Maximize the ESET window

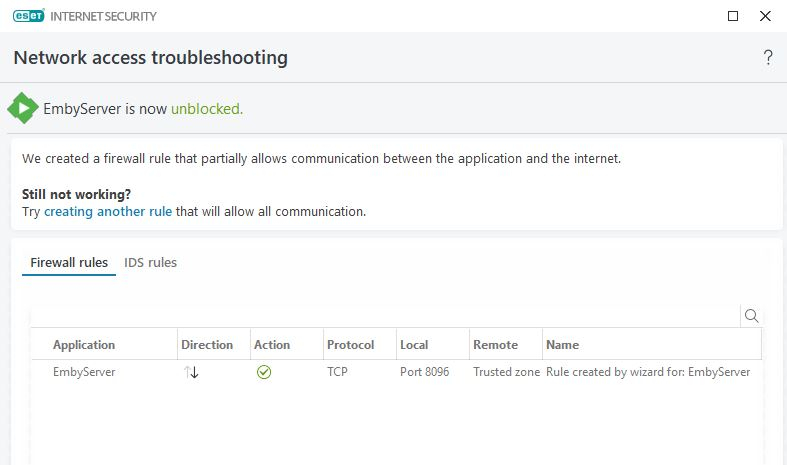click(x=733, y=16)
